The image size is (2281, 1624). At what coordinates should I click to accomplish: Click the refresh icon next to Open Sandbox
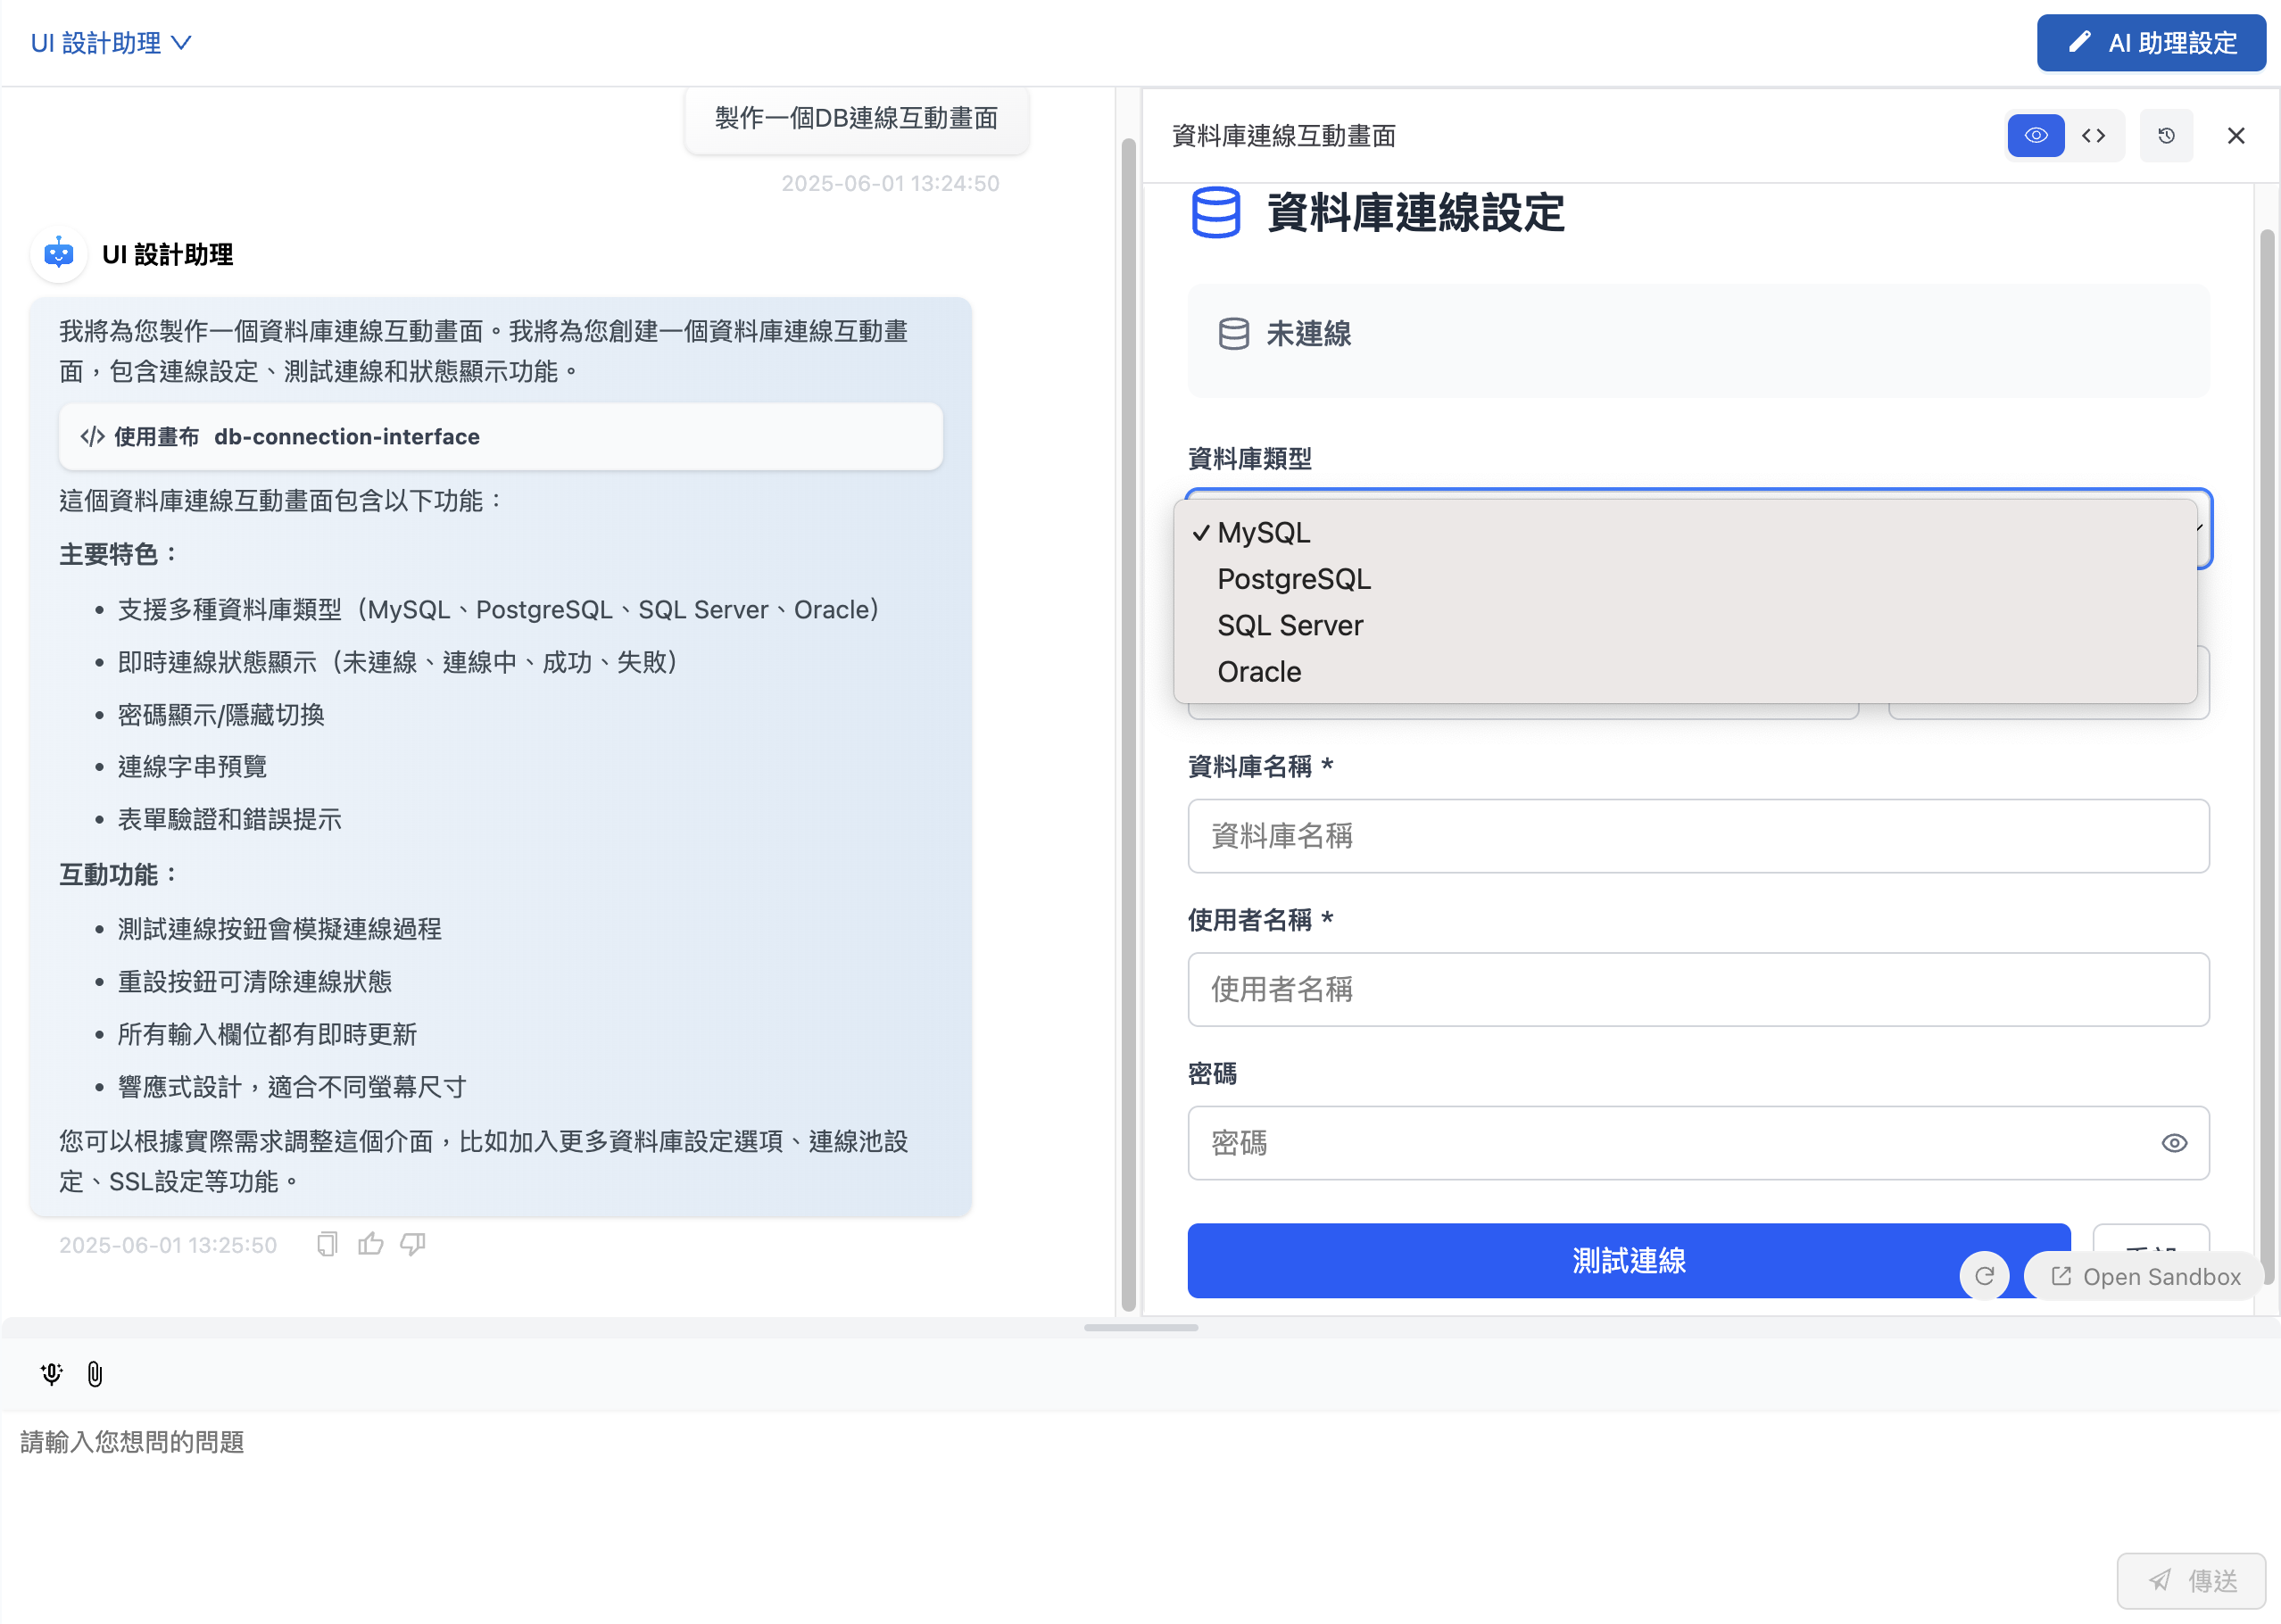(1985, 1275)
